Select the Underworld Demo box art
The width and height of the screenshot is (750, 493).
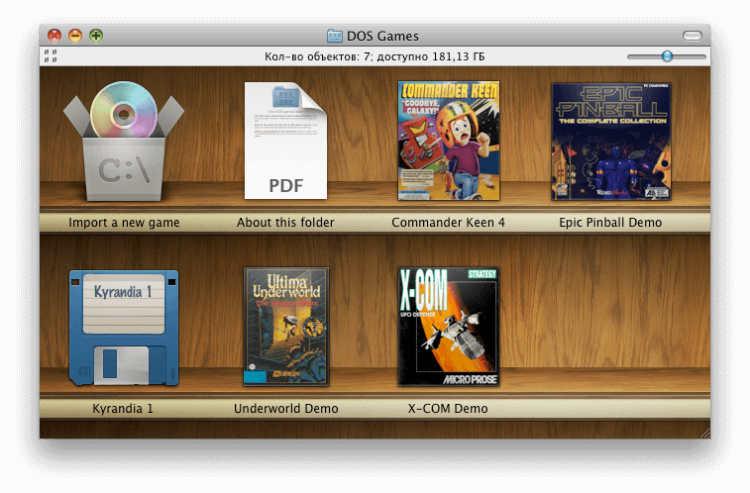click(286, 327)
